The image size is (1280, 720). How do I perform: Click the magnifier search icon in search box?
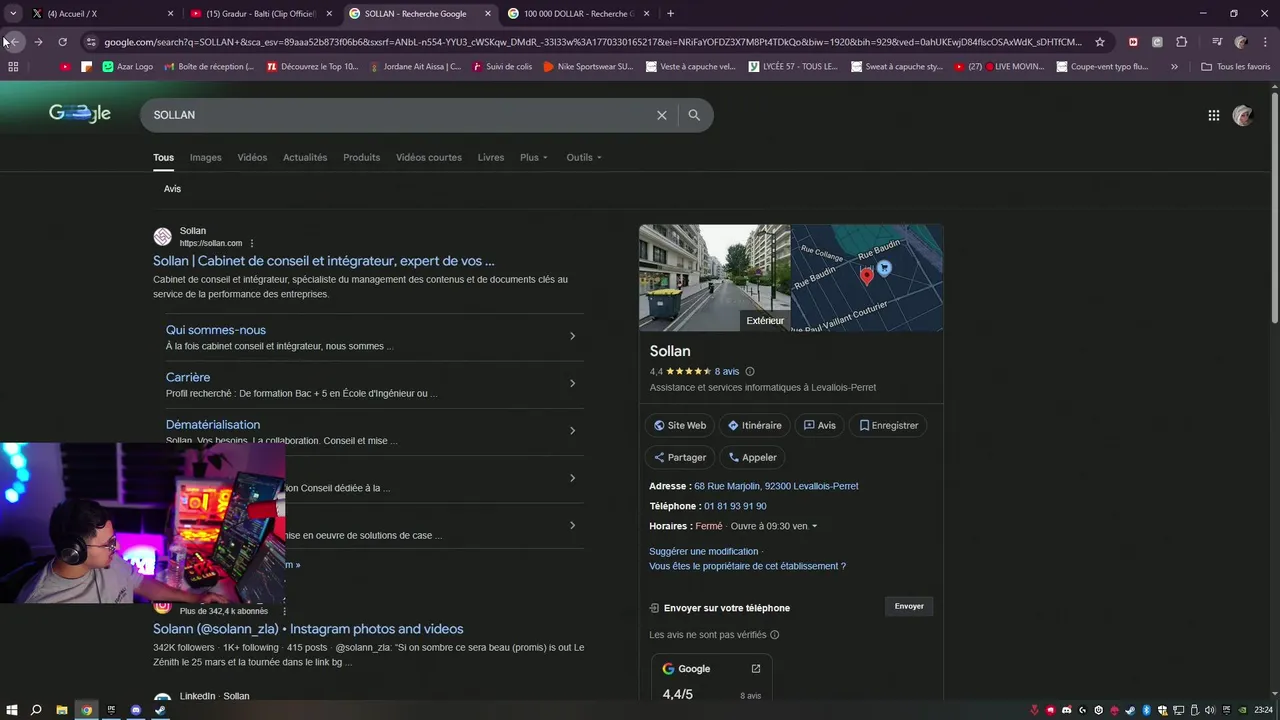tap(694, 115)
